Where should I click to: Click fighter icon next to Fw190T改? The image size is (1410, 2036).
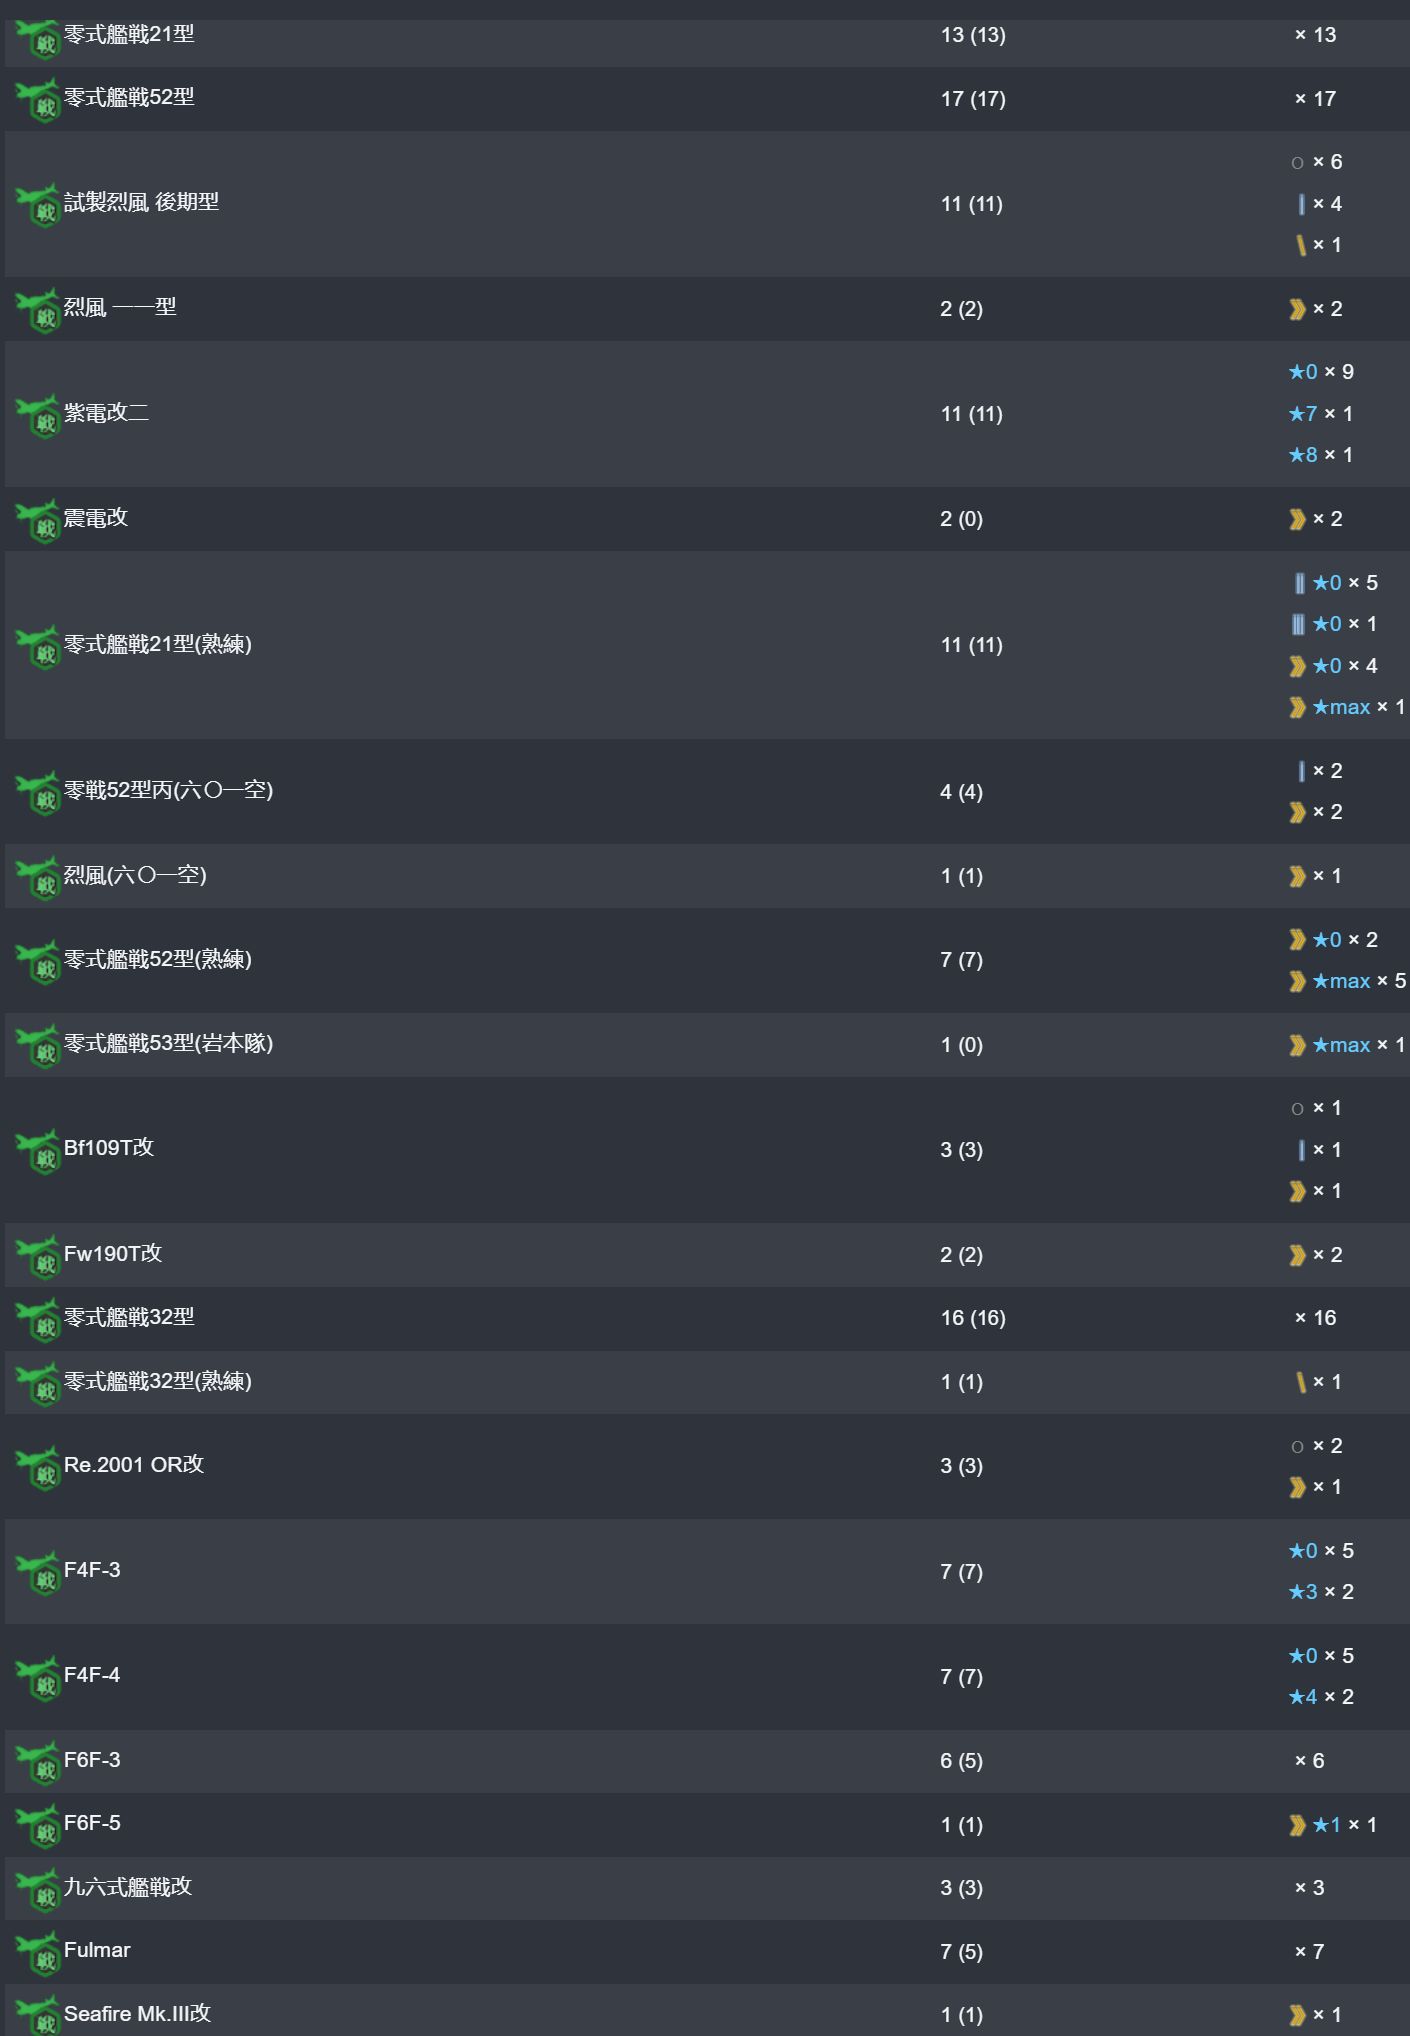pyautogui.click(x=40, y=1255)
